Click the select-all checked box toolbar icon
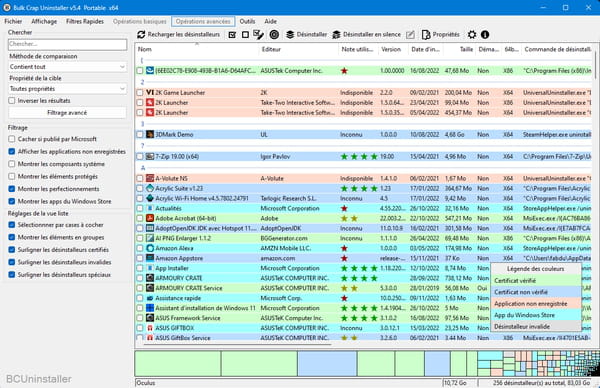This screenshot has height=388, width=600. [232, 35]
